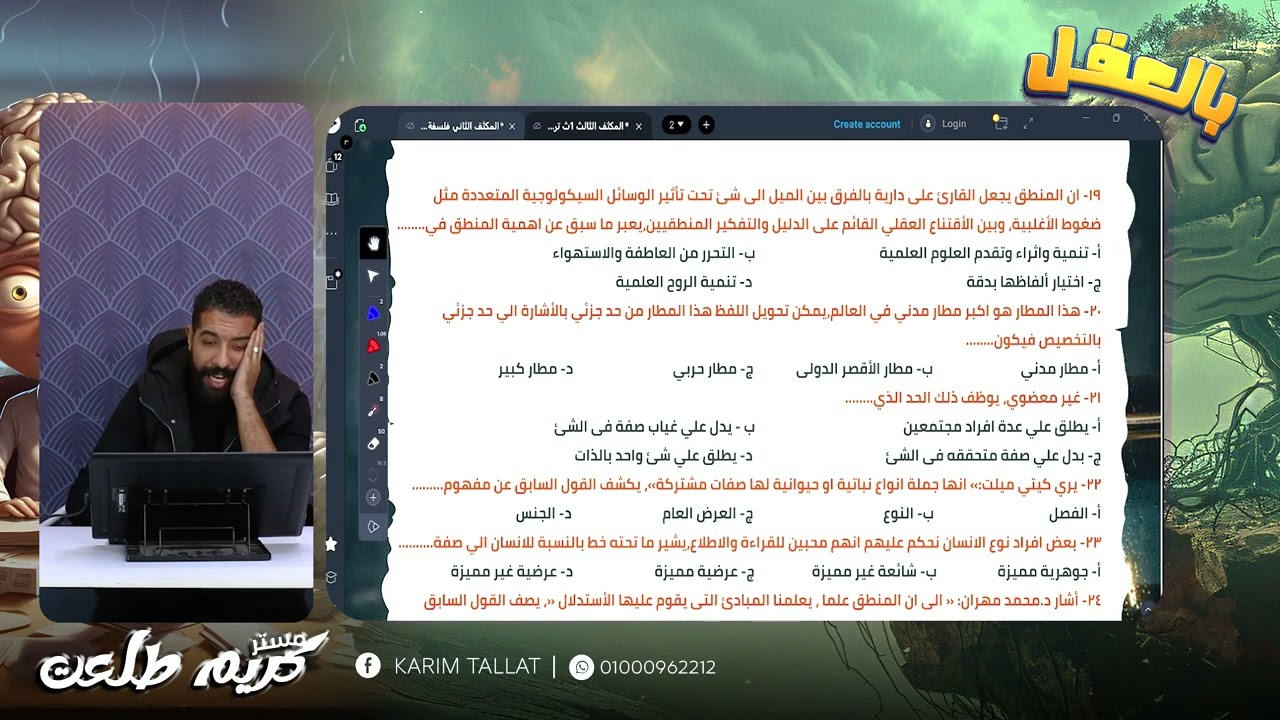Click answer ج- عرضية مميزة
This screenshot has width=1280, height=720.
[704, 572]
